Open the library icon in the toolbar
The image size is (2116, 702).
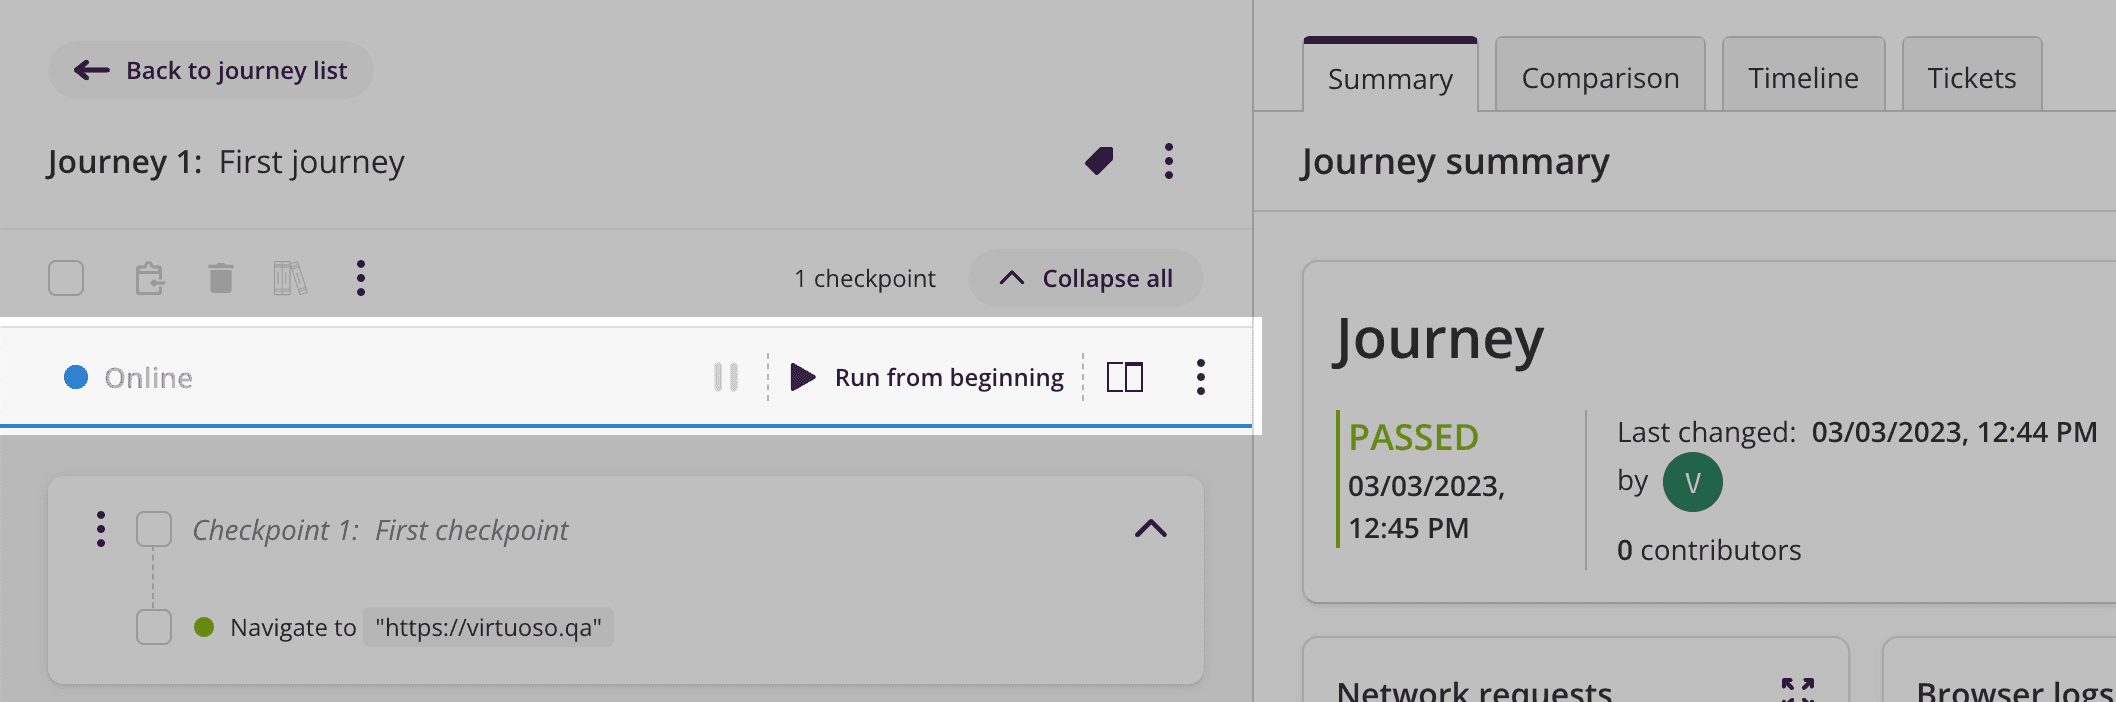pyautogui.click(x=290, y=278)
